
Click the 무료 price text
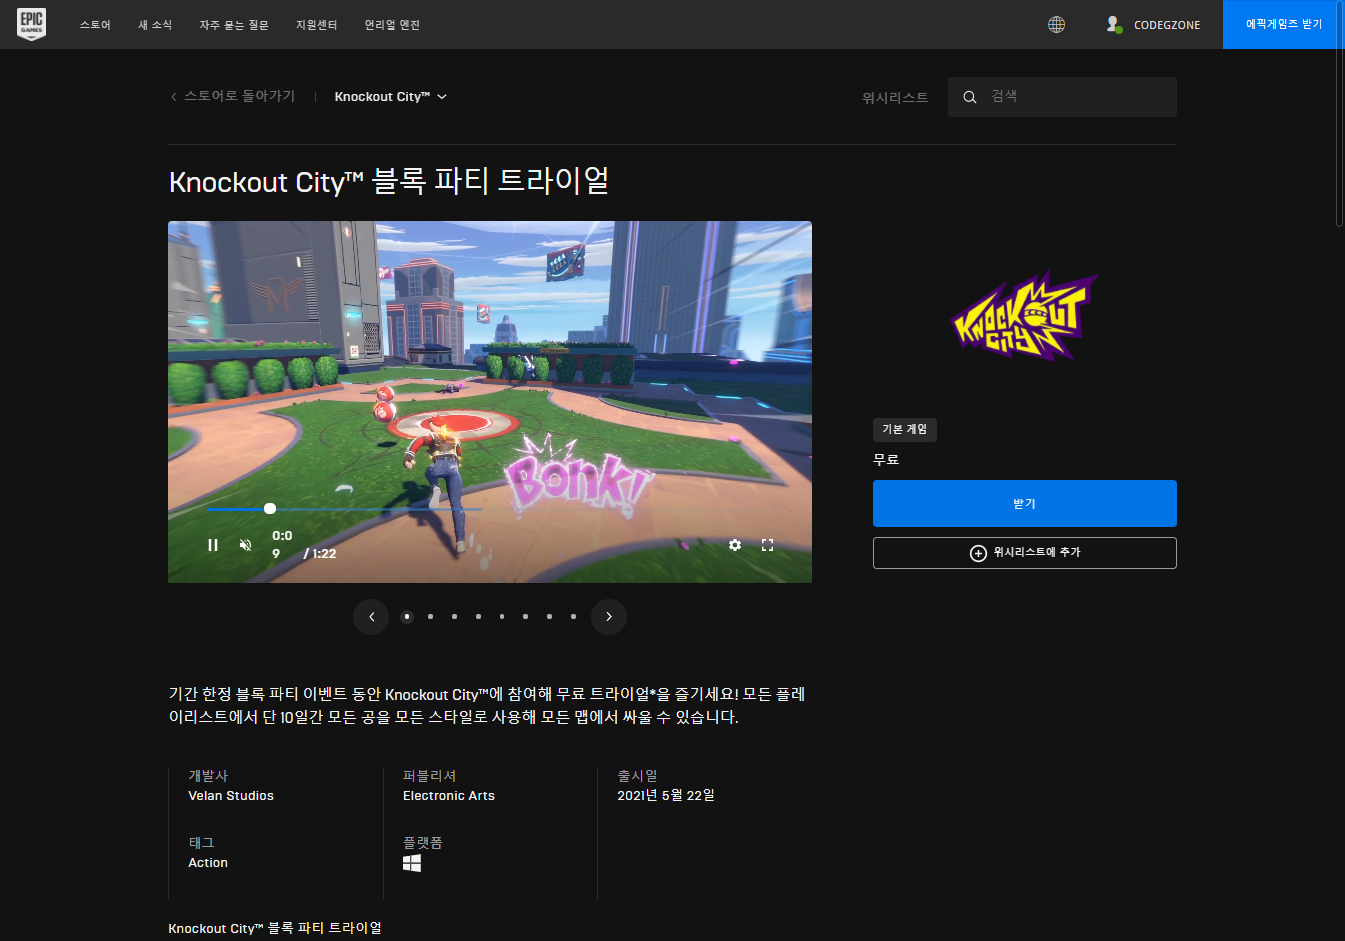pos(886,460)
